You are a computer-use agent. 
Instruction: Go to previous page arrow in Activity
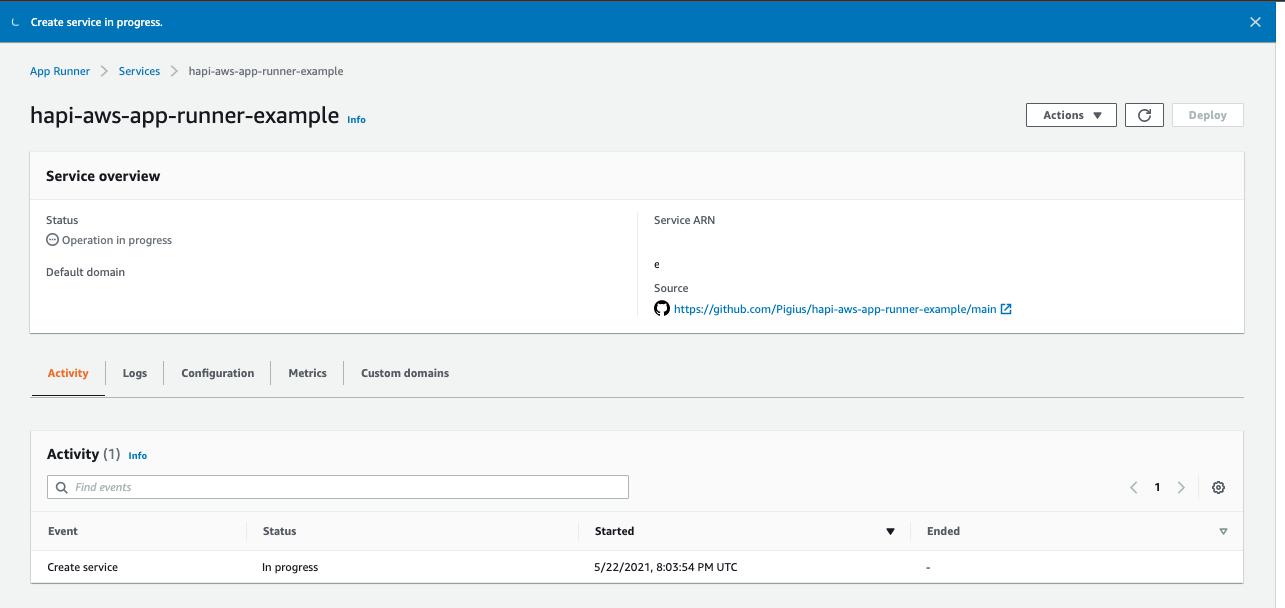(1134, 487)
